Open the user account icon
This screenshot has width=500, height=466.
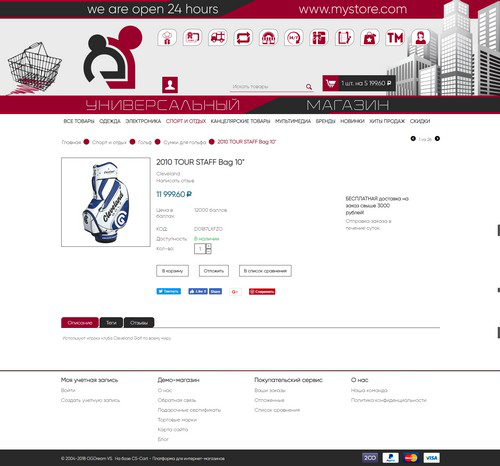point(170,85)
